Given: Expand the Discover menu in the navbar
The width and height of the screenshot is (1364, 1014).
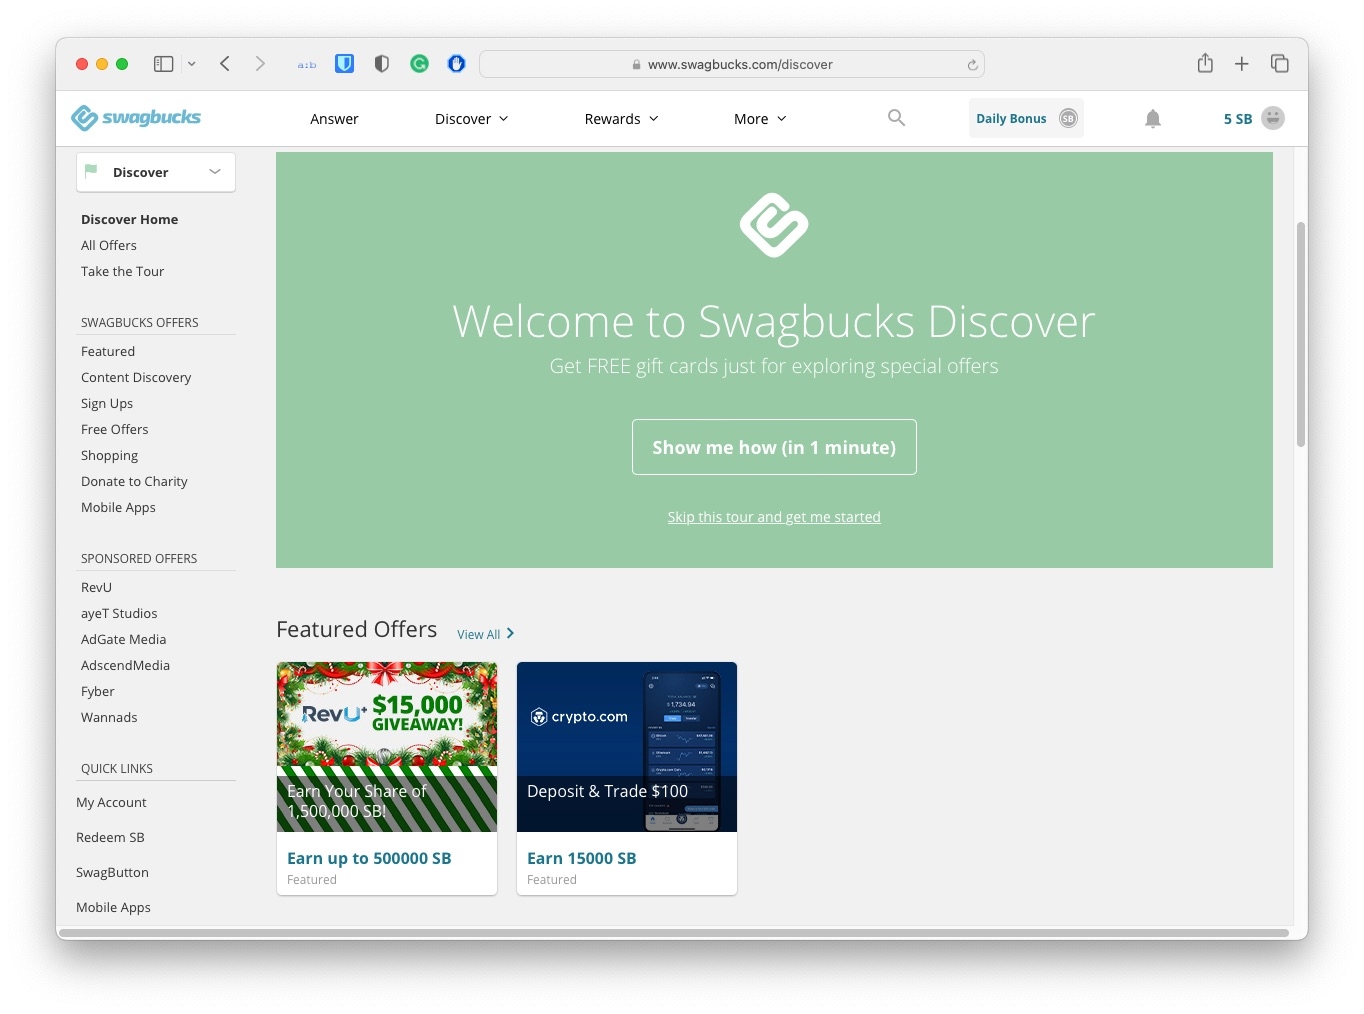Looking at the screenshot, I should pyautogui.click(x=472, y=119).
